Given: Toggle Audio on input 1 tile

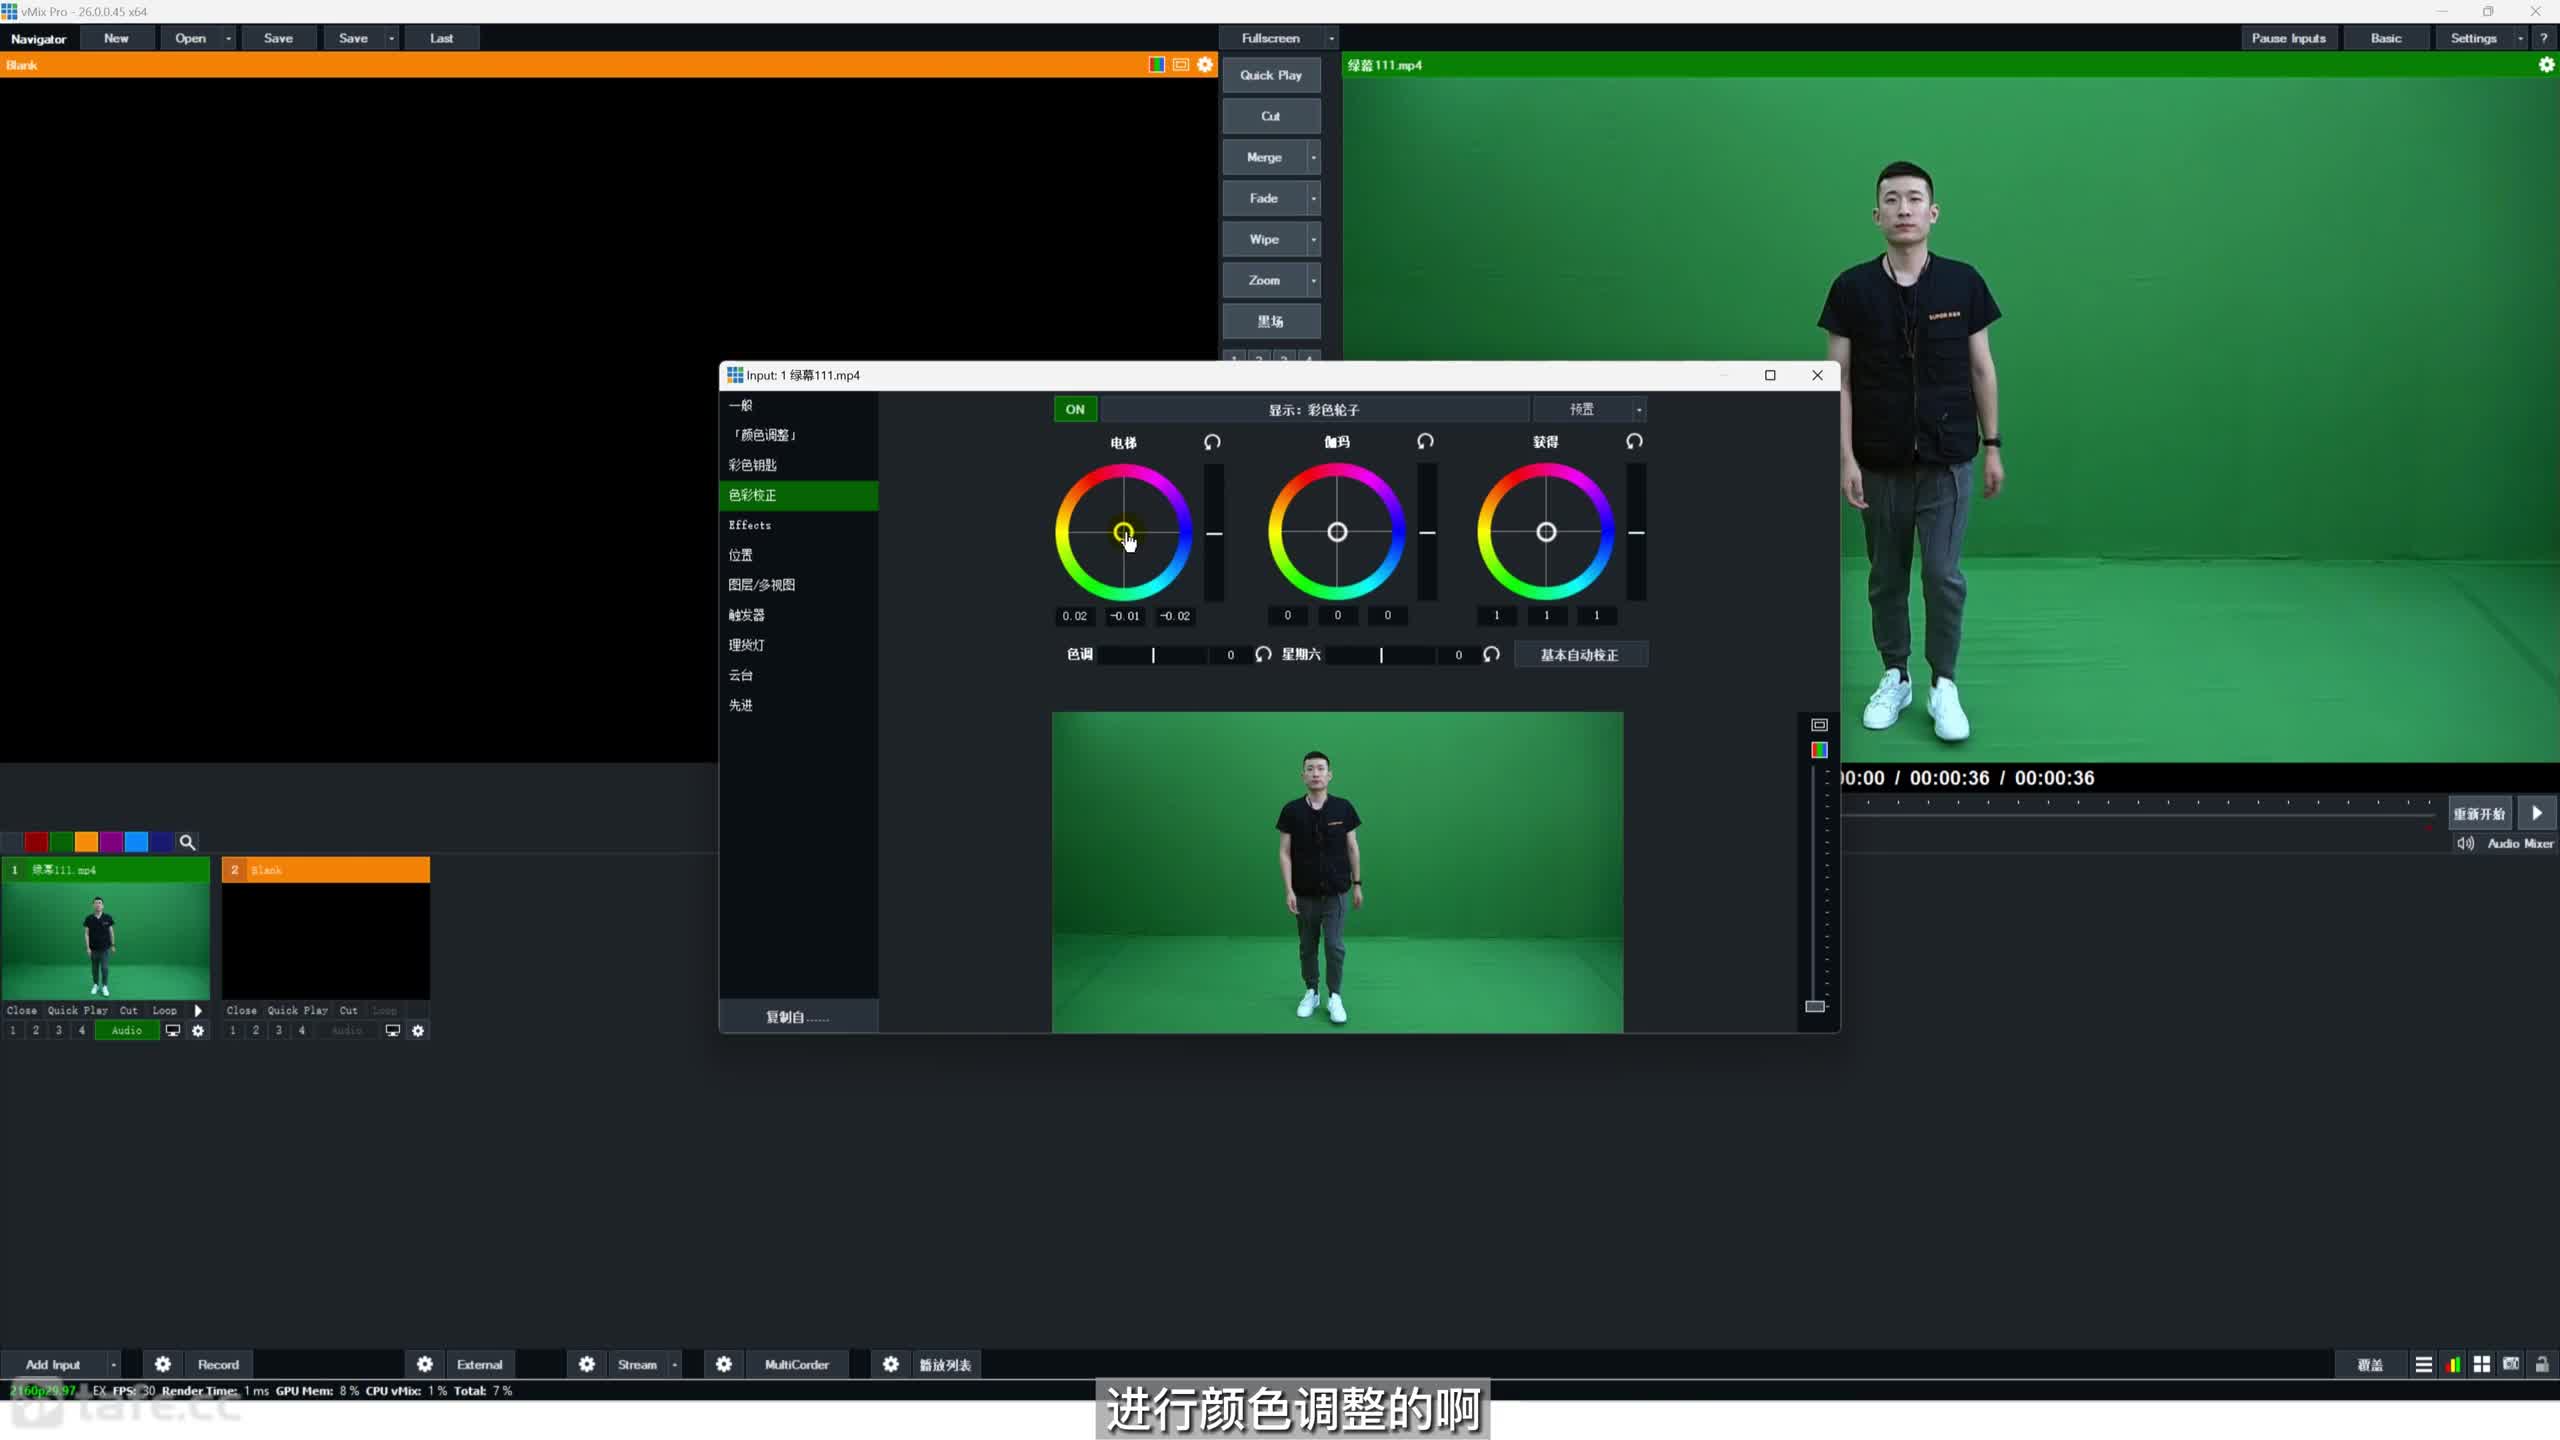Looking at the screenshot, I should [126, 1030].
